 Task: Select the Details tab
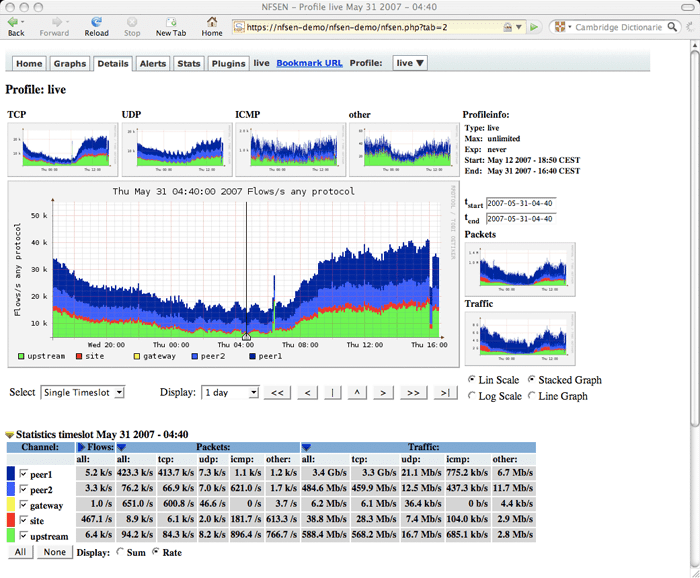[113, 63]
